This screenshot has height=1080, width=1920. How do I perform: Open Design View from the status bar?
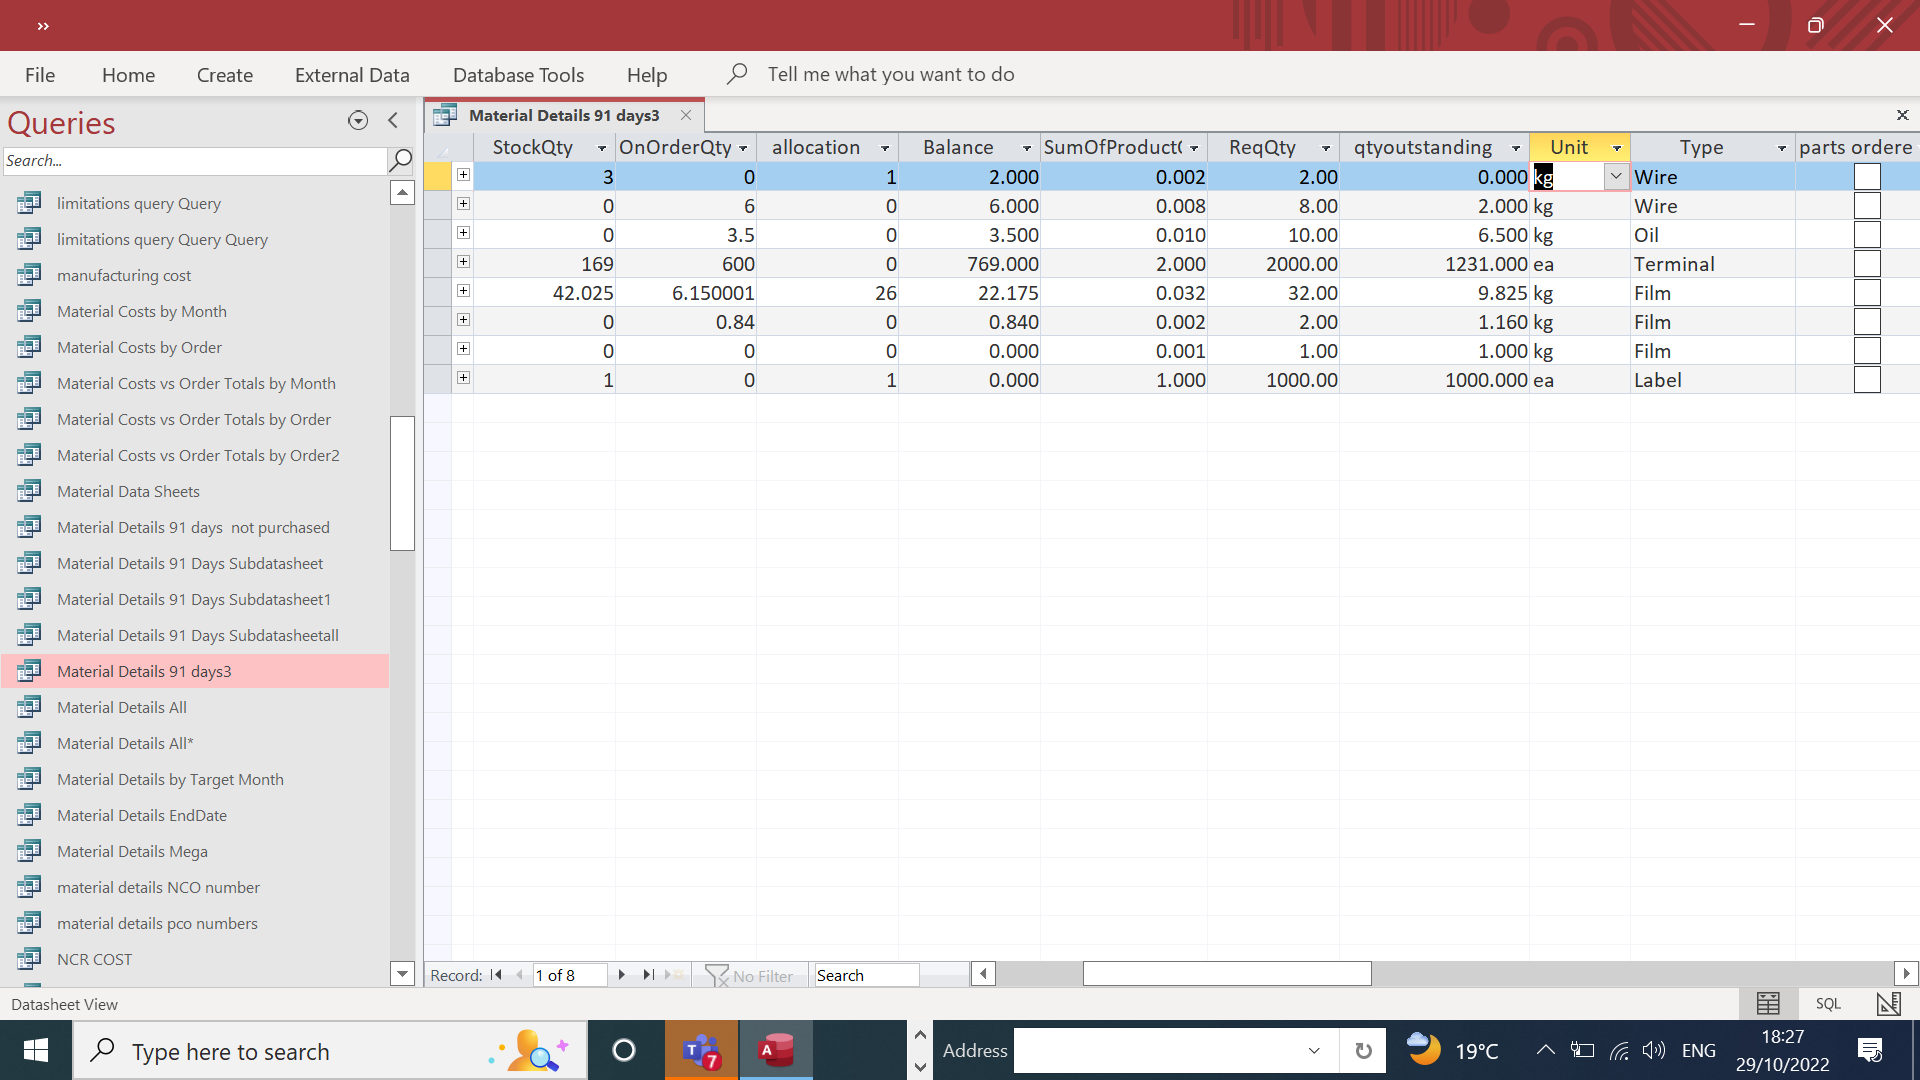click(1888, 1004)
